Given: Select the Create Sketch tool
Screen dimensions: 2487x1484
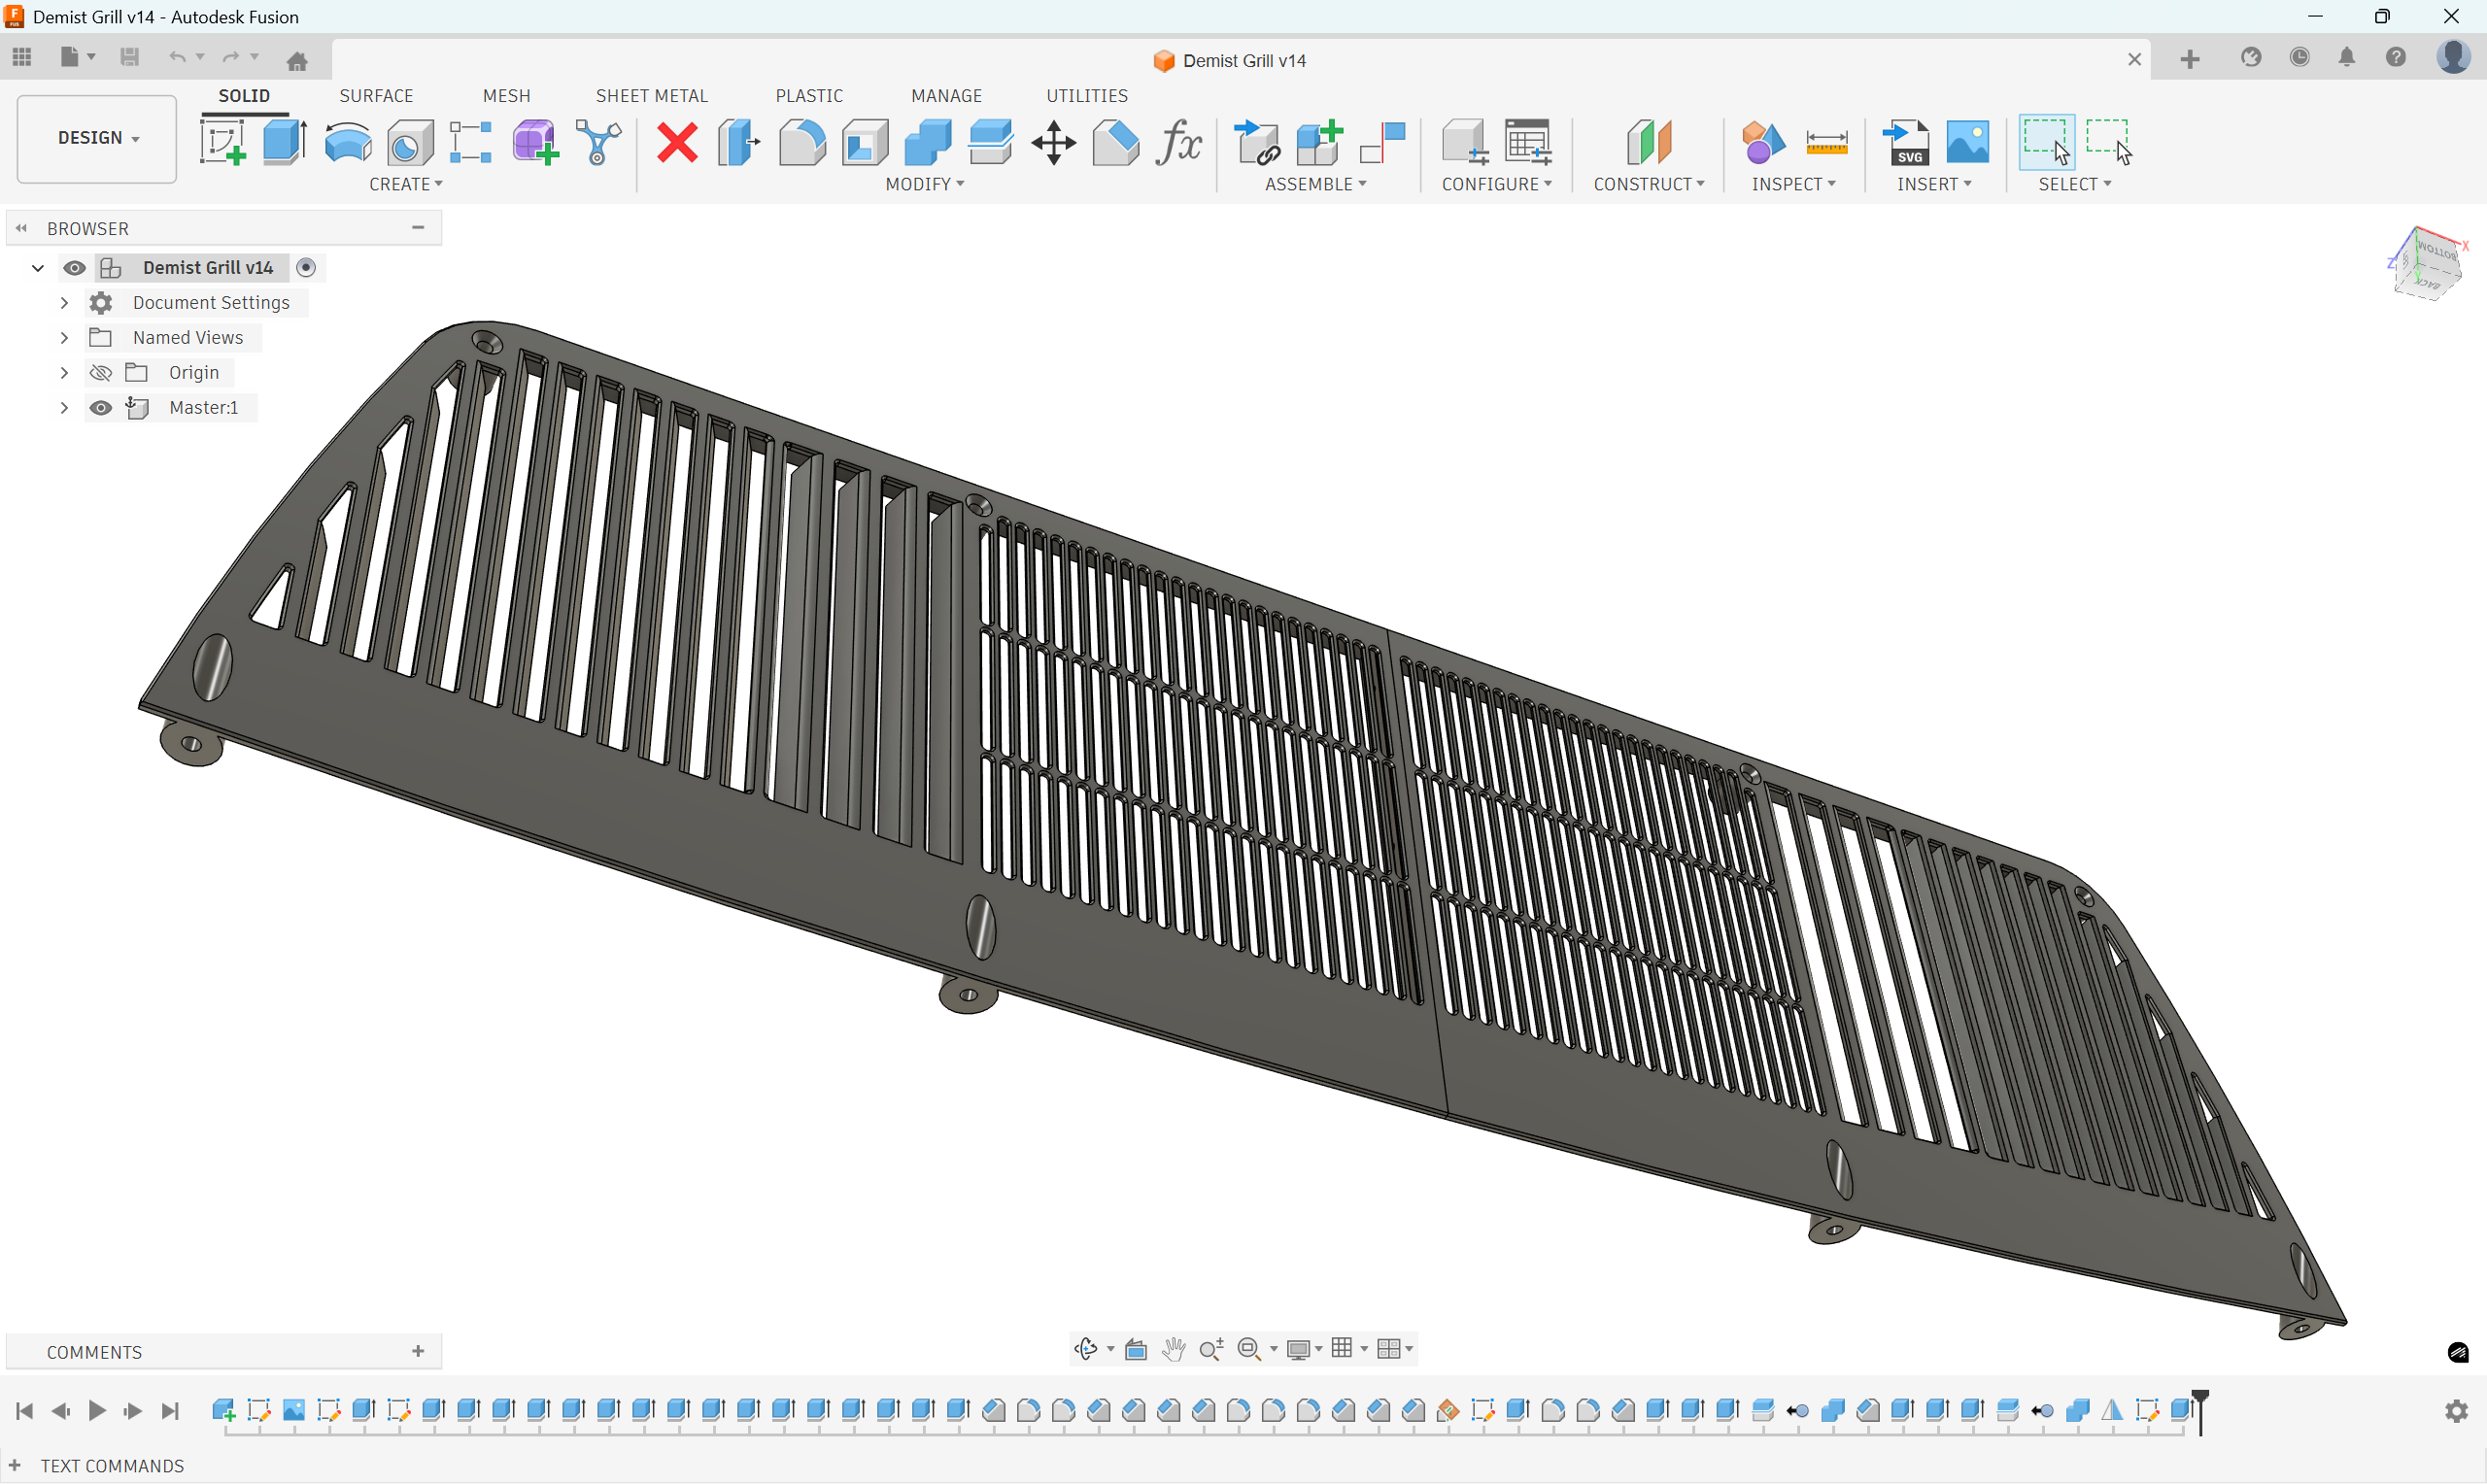Looking at the screenshot, I should point(222,142).
